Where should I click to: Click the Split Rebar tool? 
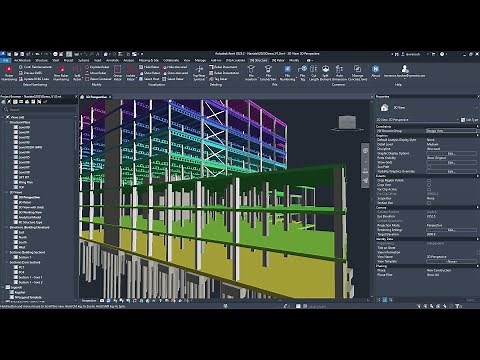click(77, 73)
